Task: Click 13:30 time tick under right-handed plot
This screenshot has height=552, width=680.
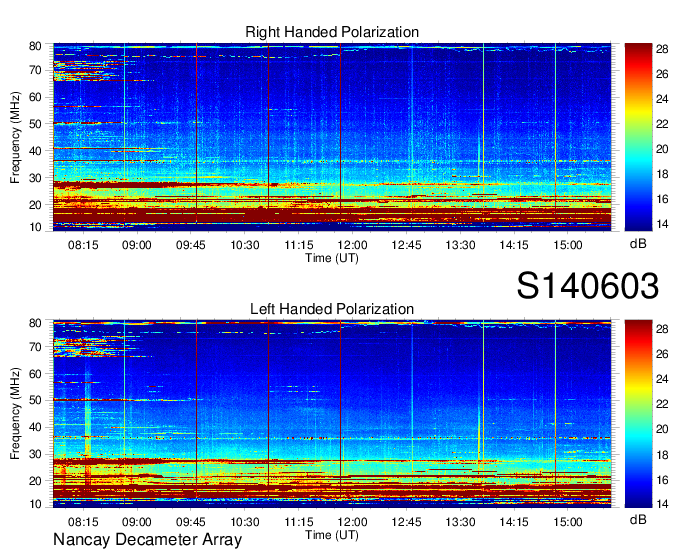Action: click(460, 245)
